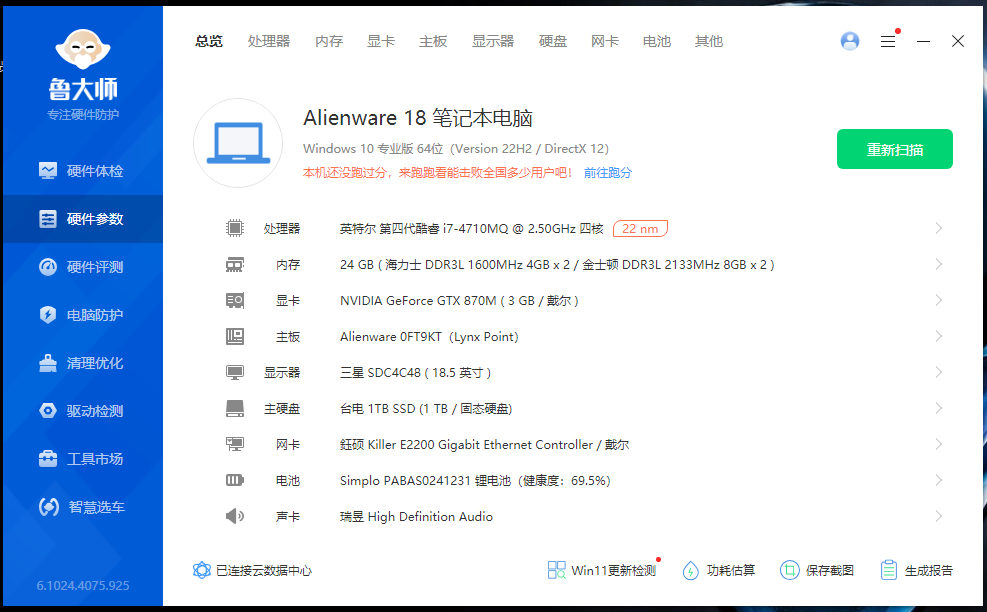Open 智慧选车 in the sidebar

click(x=82, y=507)
